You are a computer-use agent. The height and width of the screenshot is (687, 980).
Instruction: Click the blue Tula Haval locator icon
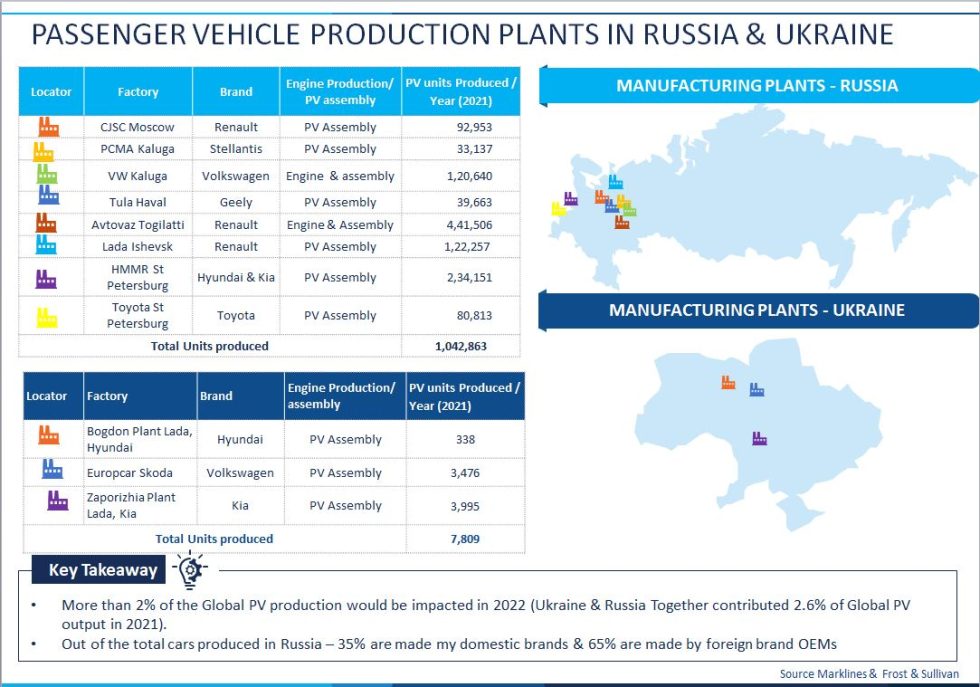coord(47,197)
